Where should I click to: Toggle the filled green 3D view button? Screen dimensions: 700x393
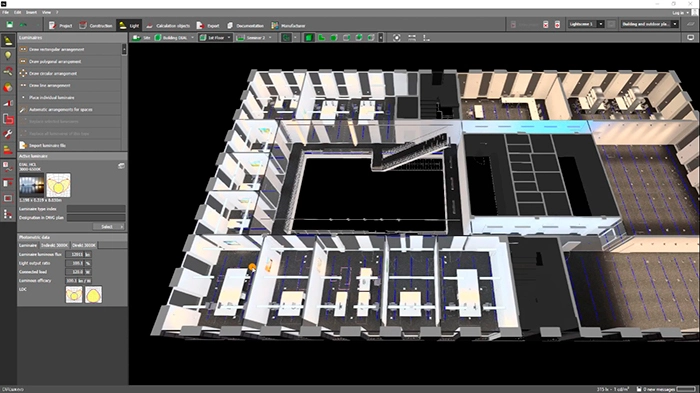(308, 38)
